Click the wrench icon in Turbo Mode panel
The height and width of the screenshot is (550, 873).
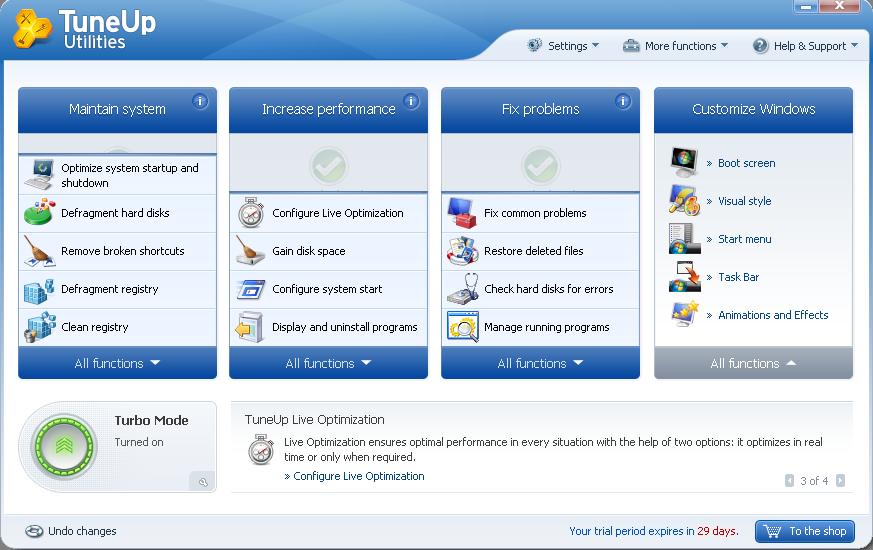[x=203, y=482]
